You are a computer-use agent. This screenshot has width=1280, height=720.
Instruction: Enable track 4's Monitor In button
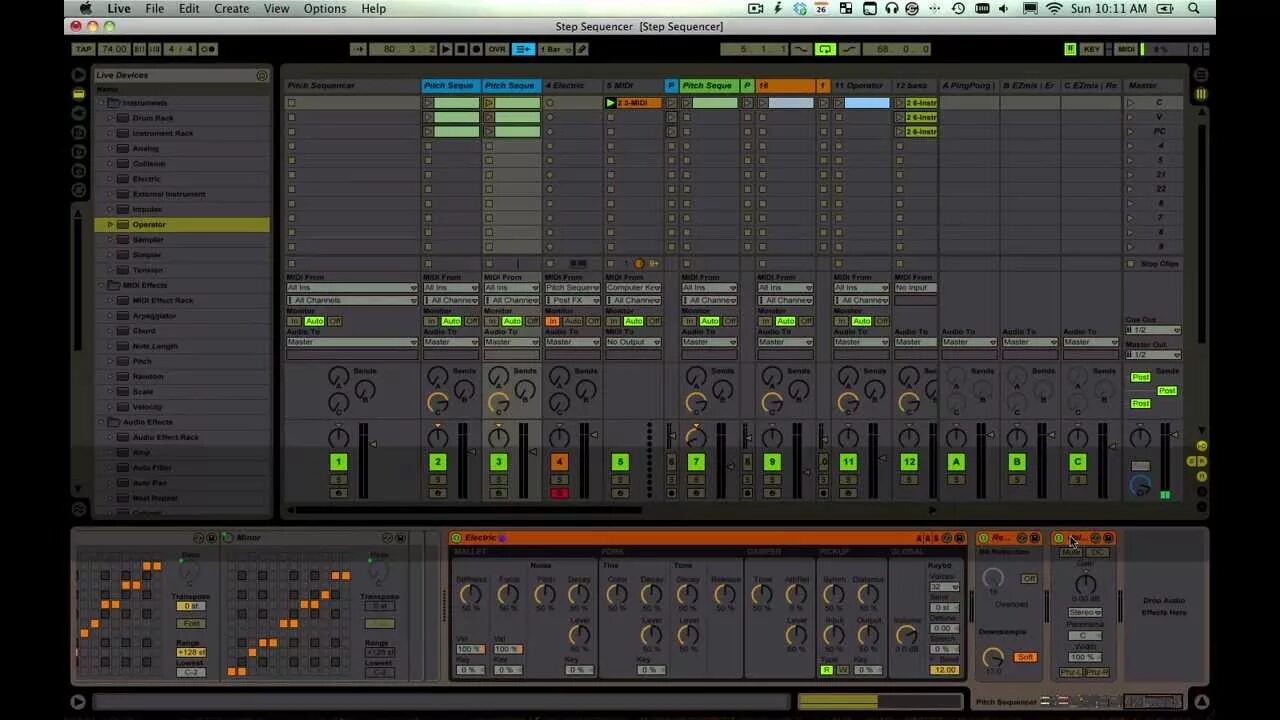click(551, 321)
